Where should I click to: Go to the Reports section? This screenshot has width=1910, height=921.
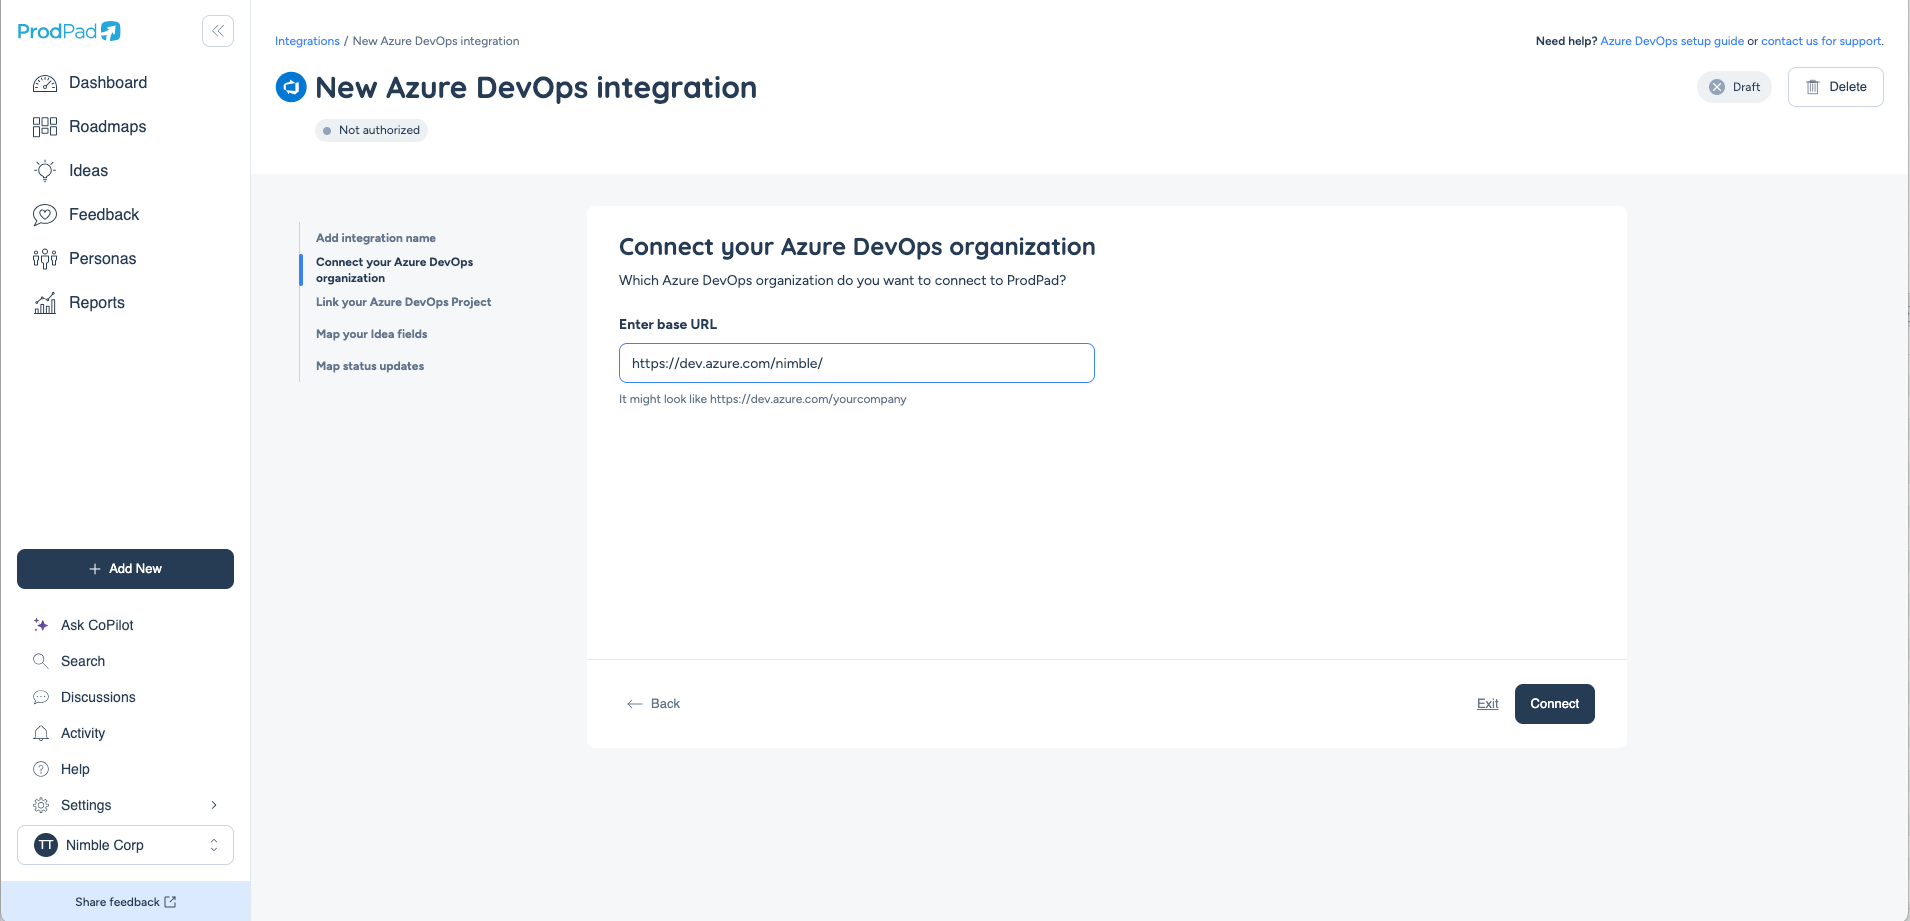[x=97, y=303]
